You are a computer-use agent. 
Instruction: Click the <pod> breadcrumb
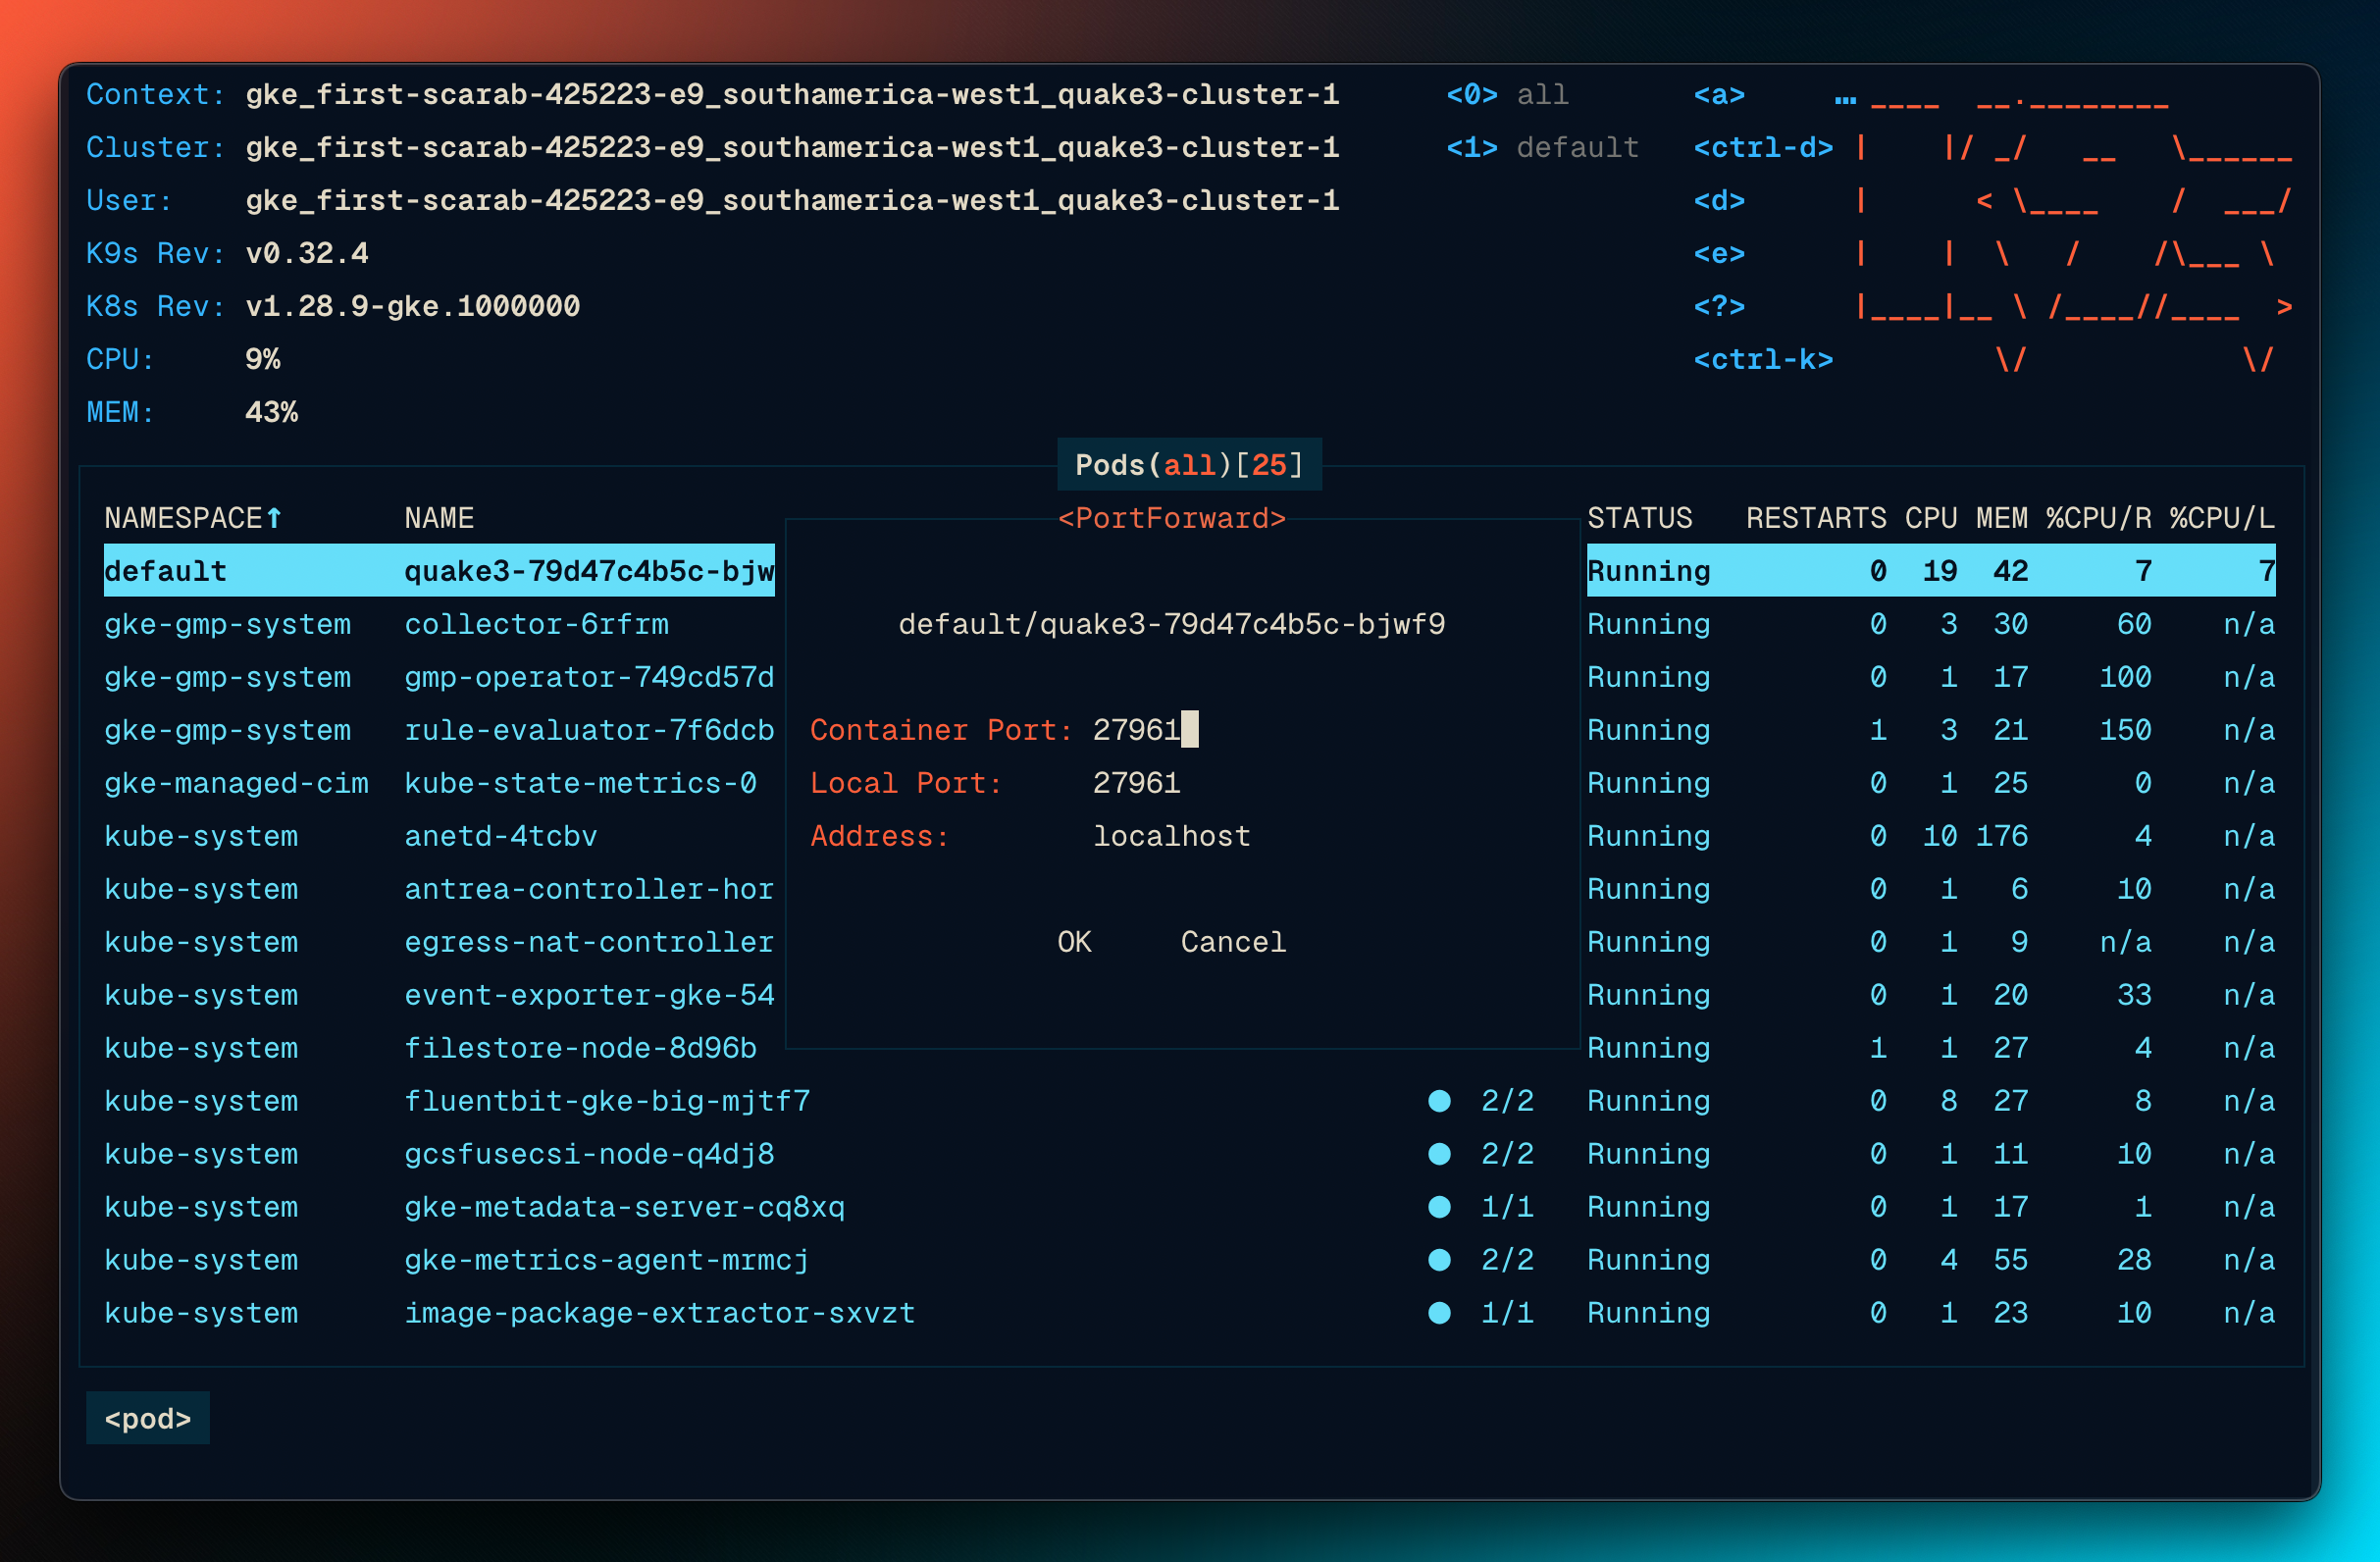tap(148, 1419)
